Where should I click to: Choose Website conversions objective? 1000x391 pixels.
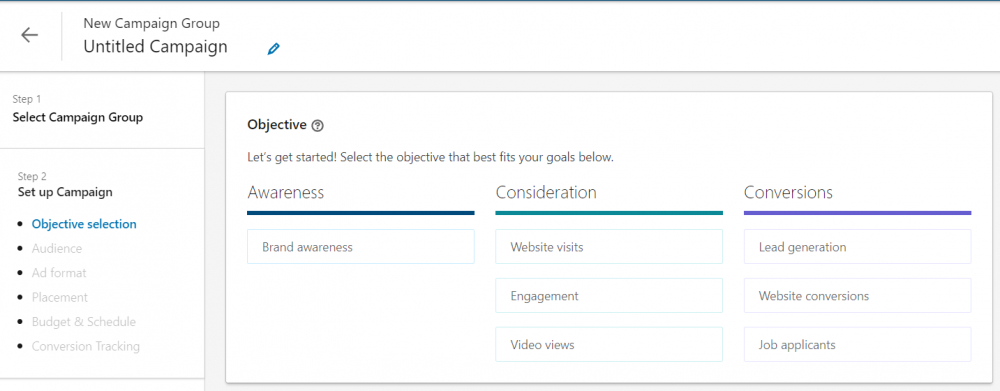click(x=858, y=296)
